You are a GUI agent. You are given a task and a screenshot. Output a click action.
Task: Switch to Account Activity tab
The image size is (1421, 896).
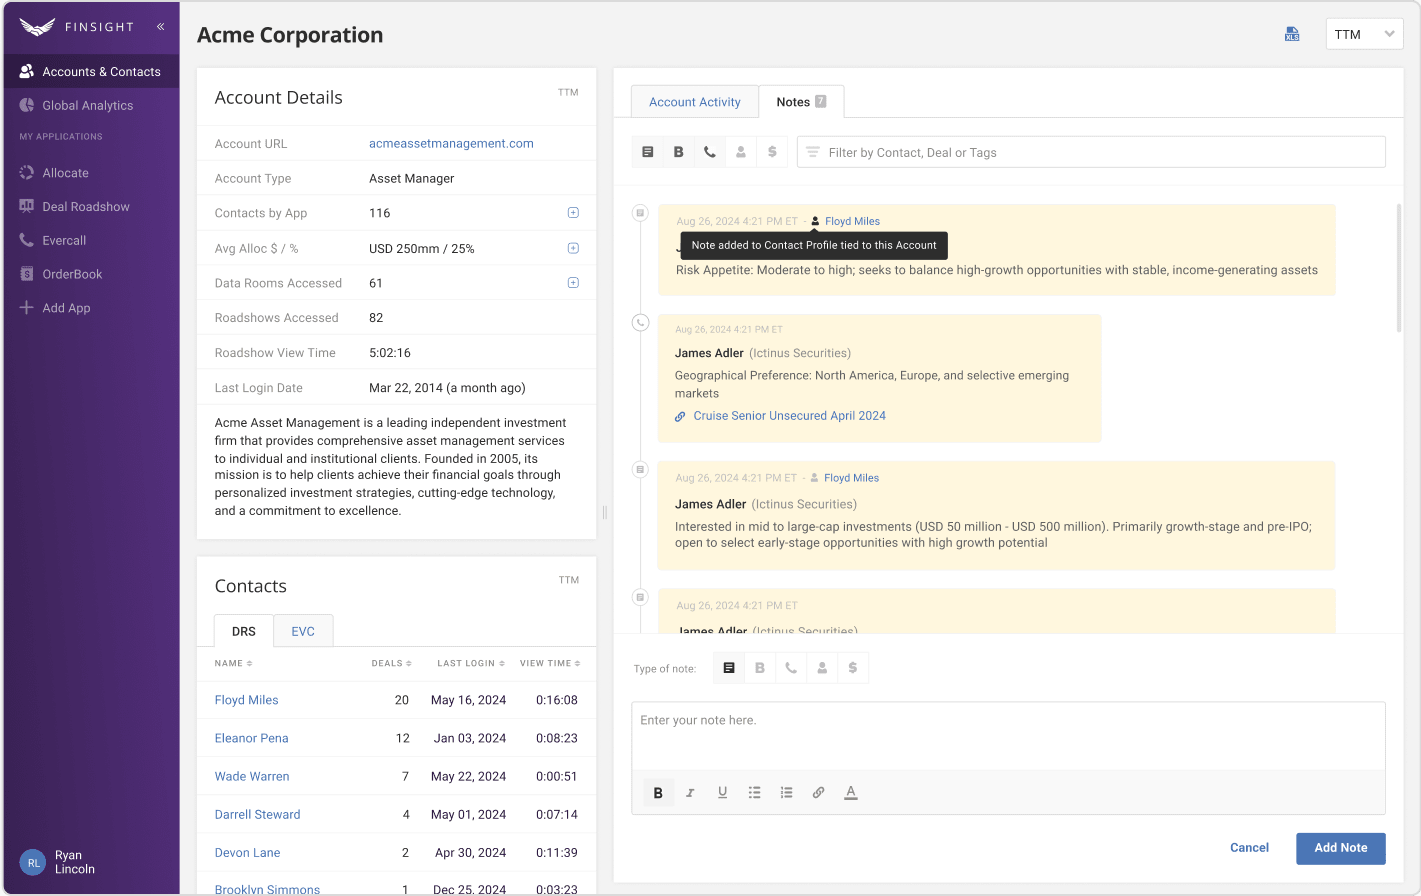(695, 102)
